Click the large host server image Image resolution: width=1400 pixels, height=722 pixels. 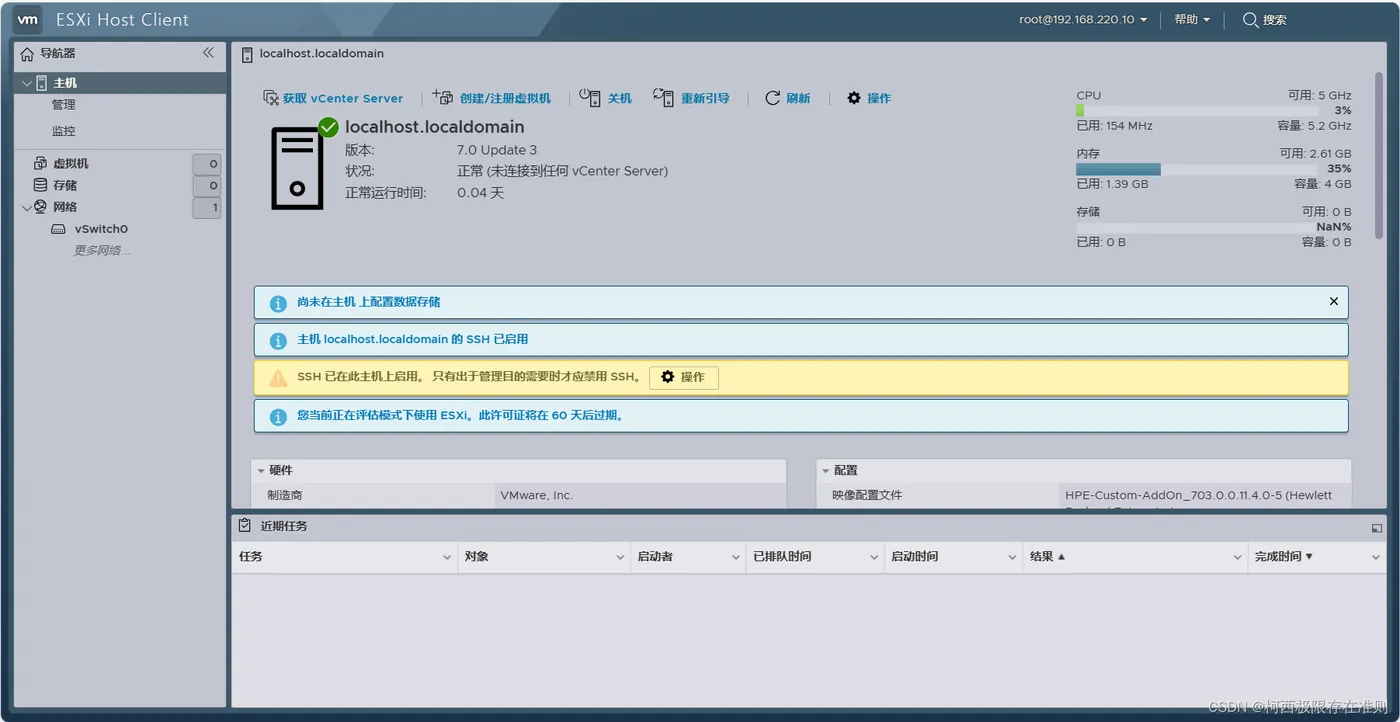click(x=297, y=168)
